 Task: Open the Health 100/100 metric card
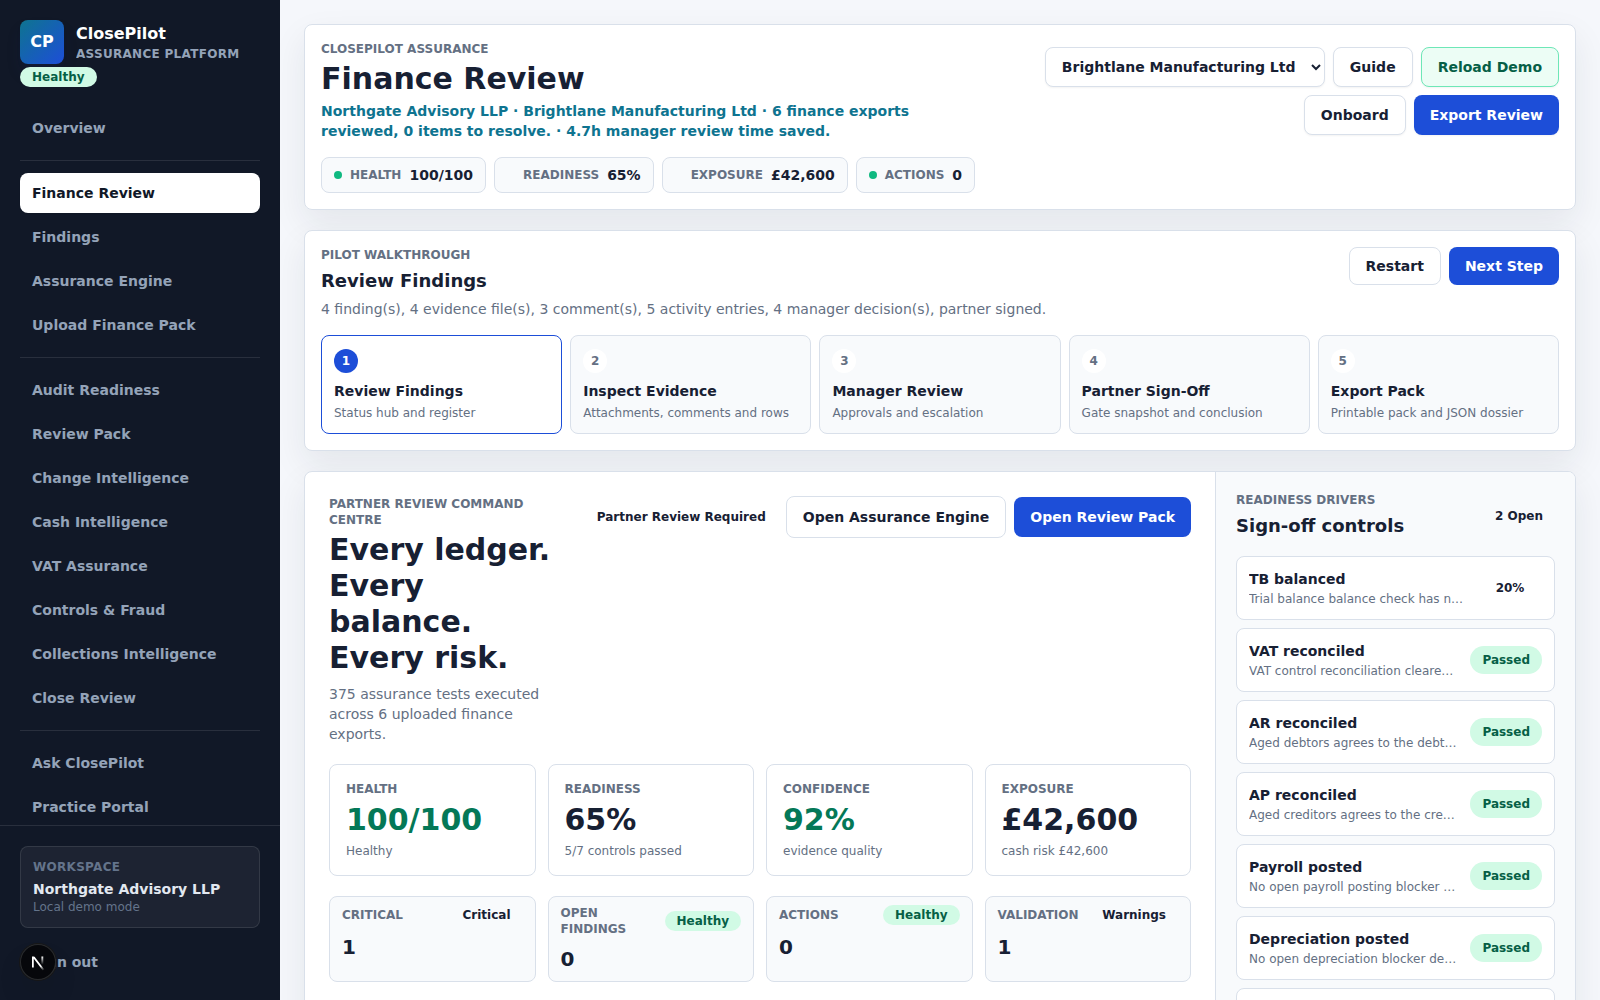tap(432, 820)
